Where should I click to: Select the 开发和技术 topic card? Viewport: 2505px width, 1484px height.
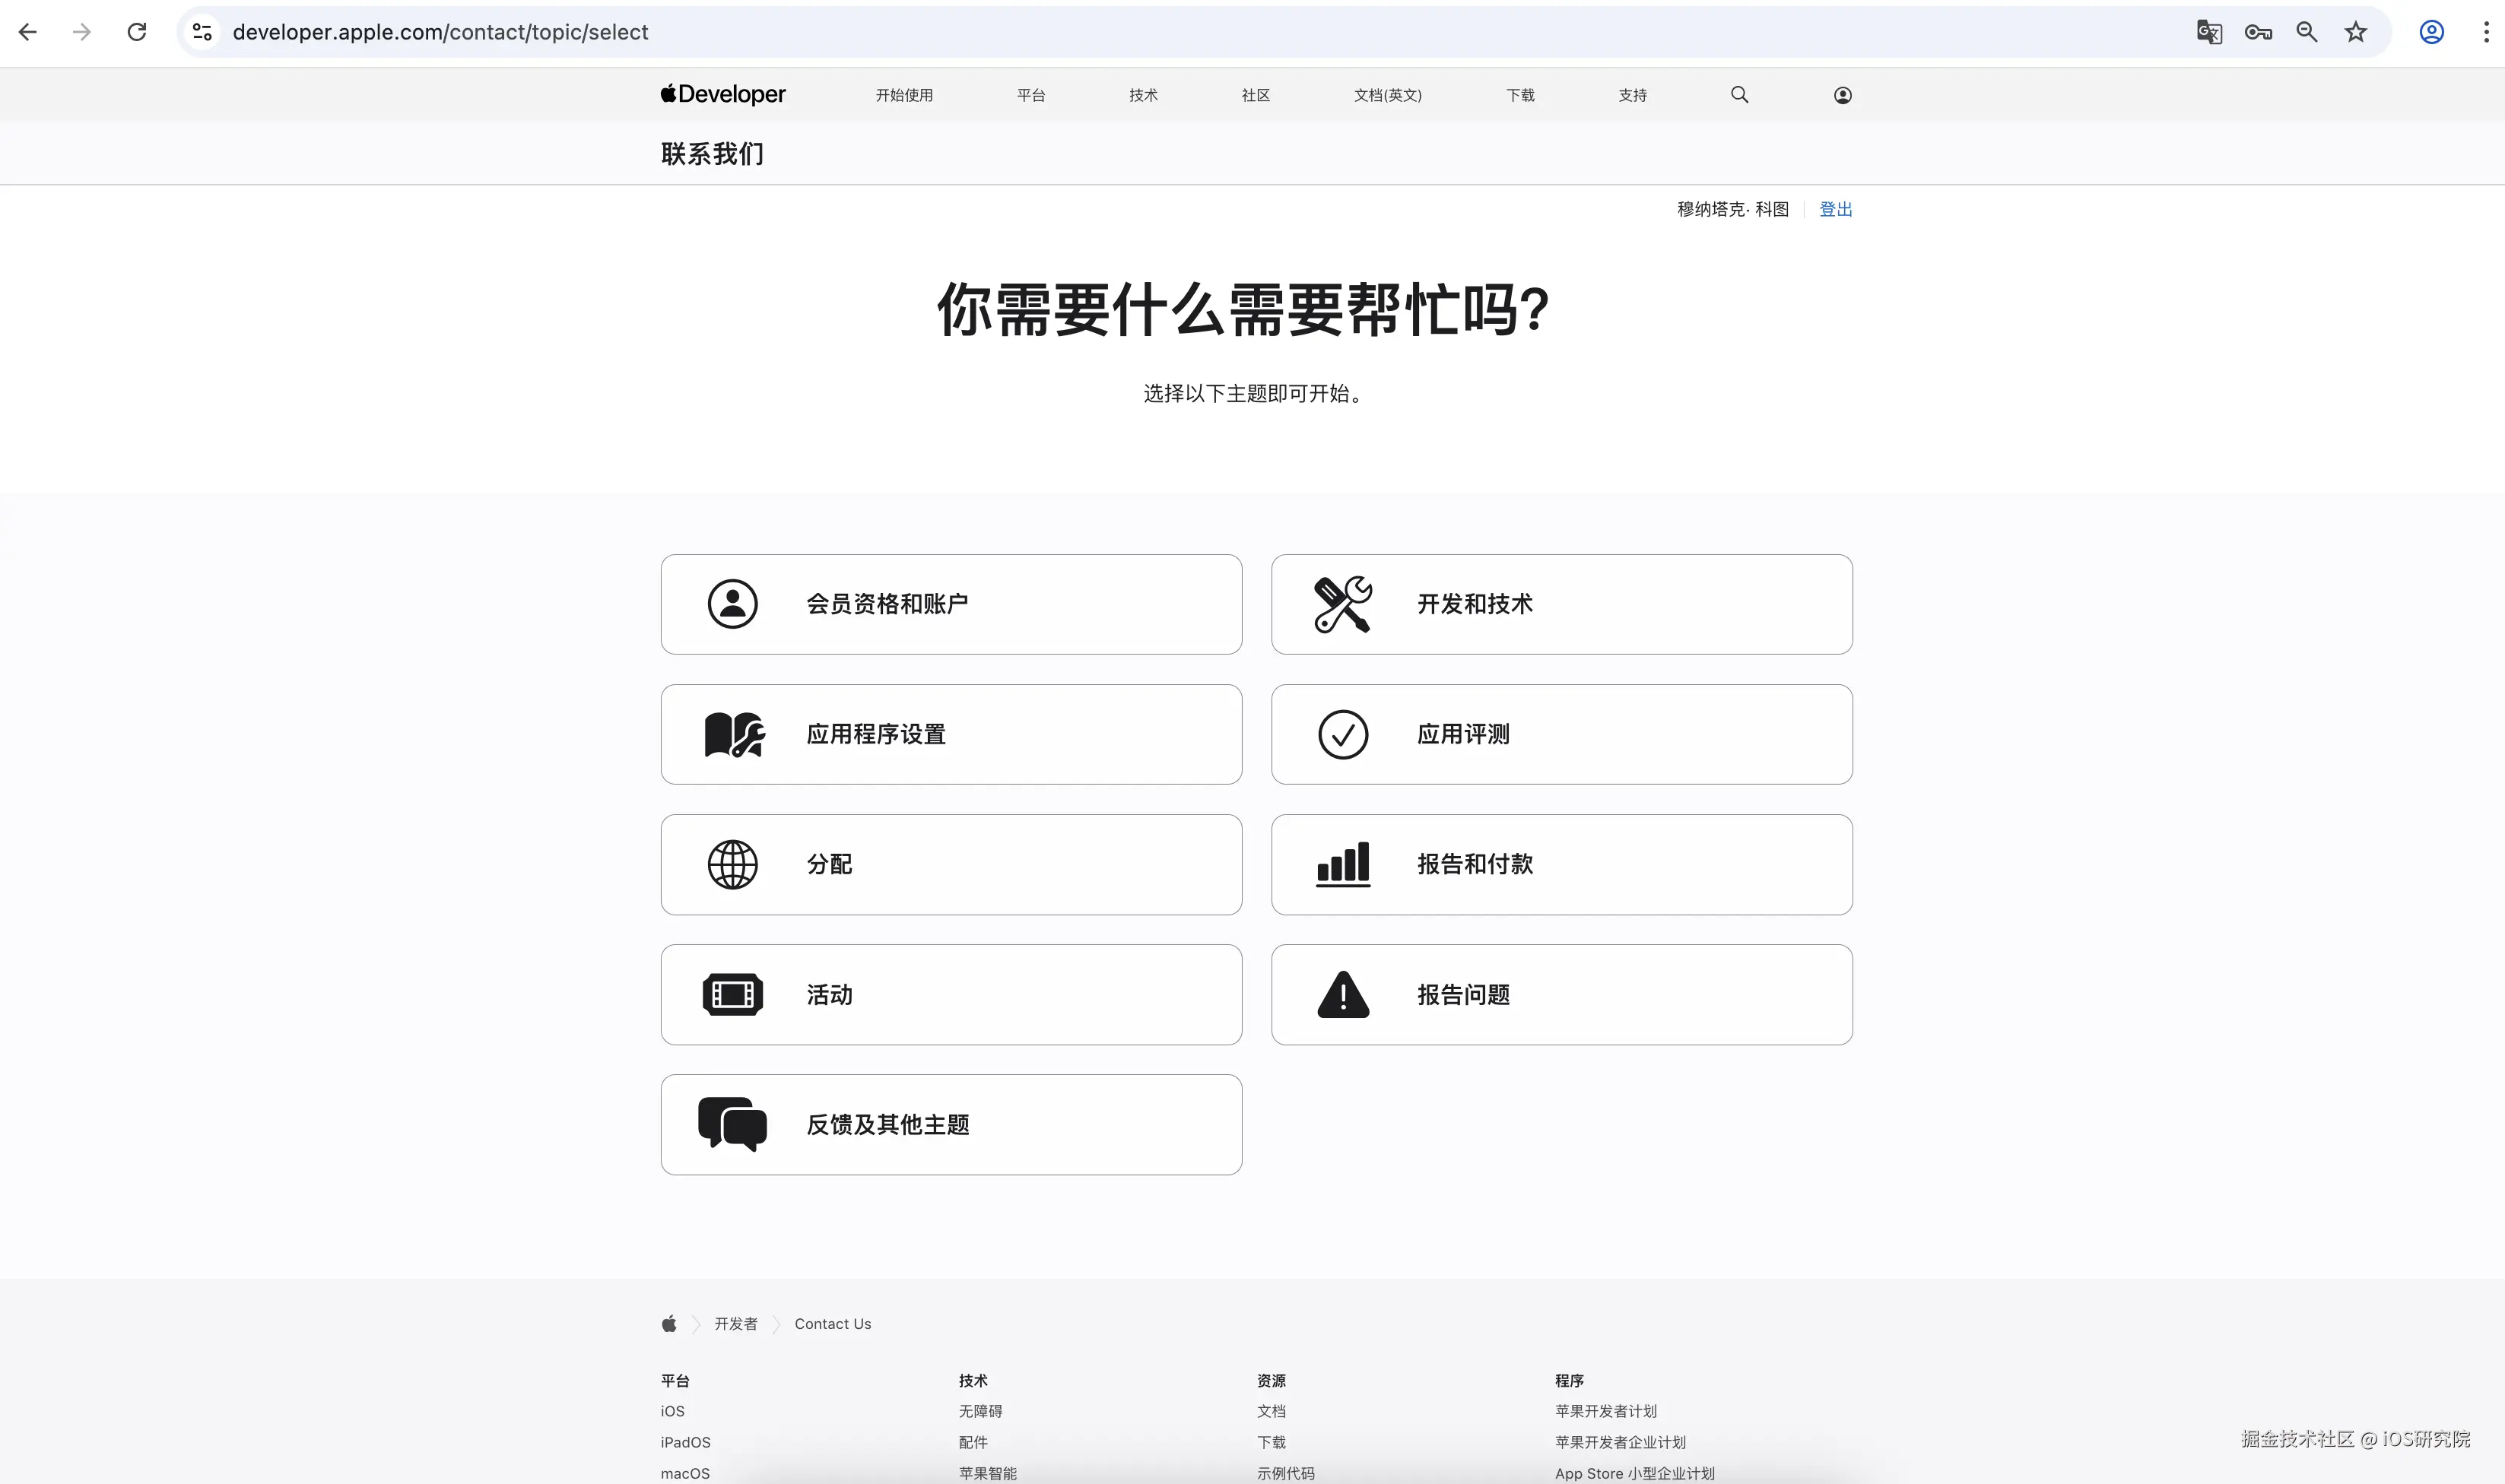click(x=1561, y=604)
